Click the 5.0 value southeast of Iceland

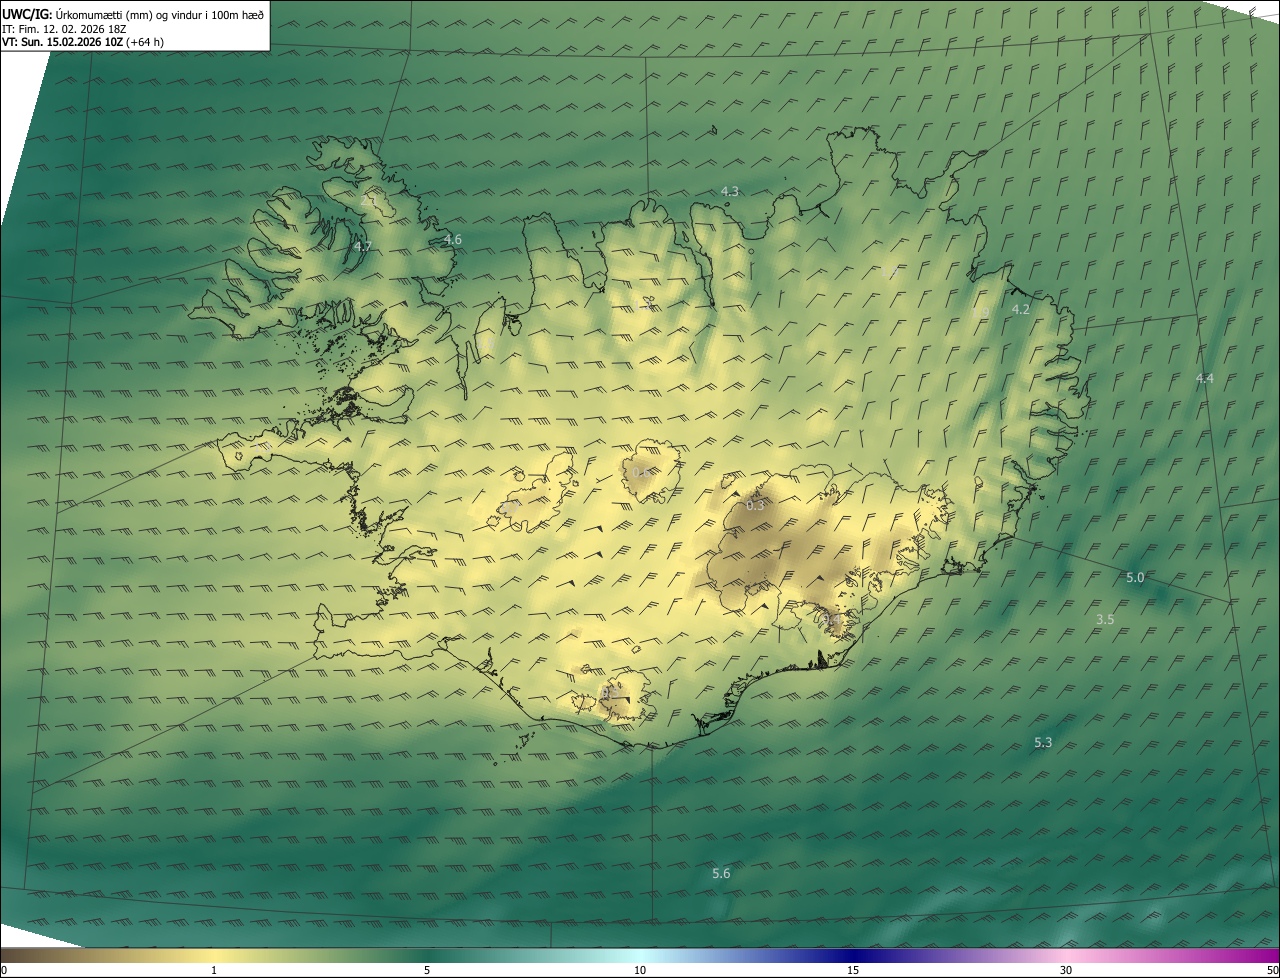[x=1135, y=577]
